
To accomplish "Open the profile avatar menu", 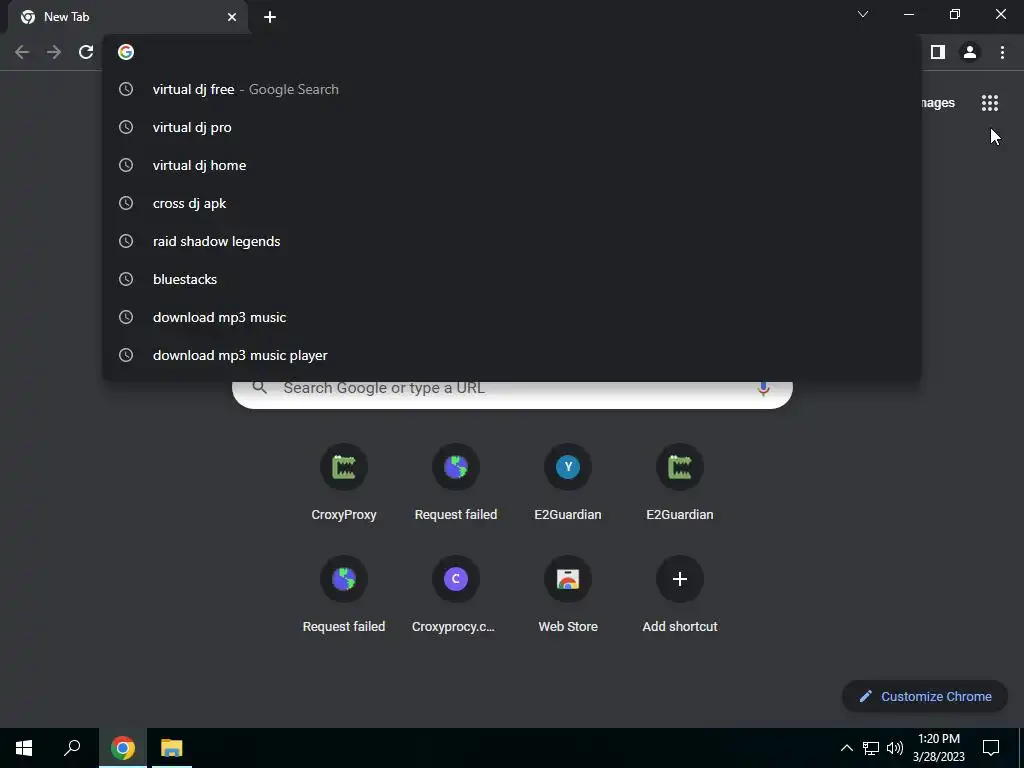I will tap(970, 52).
